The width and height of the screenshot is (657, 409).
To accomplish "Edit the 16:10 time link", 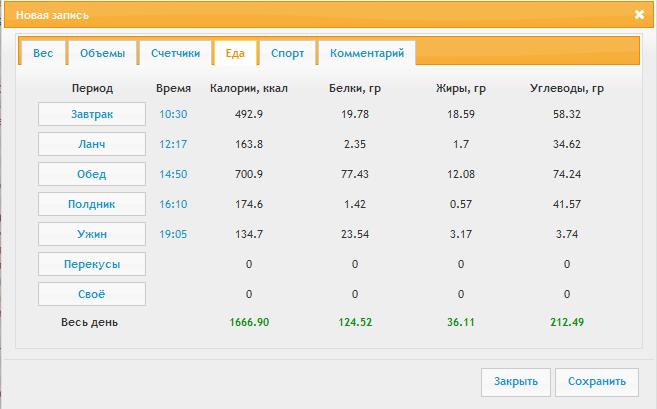I will click(x=173, y=204).
